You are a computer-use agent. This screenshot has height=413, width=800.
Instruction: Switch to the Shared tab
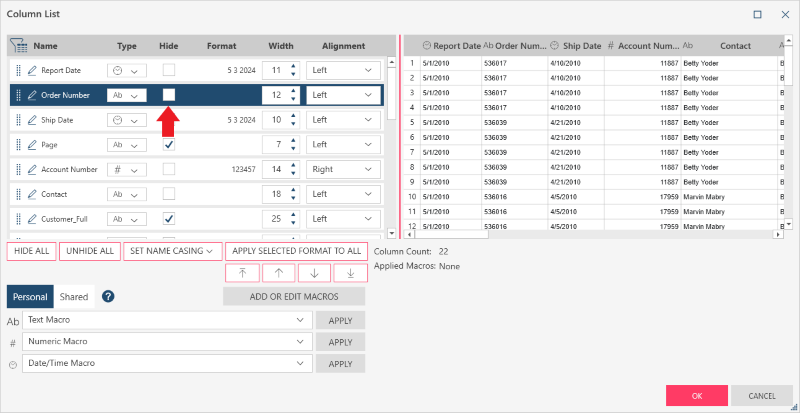[74, 297]
